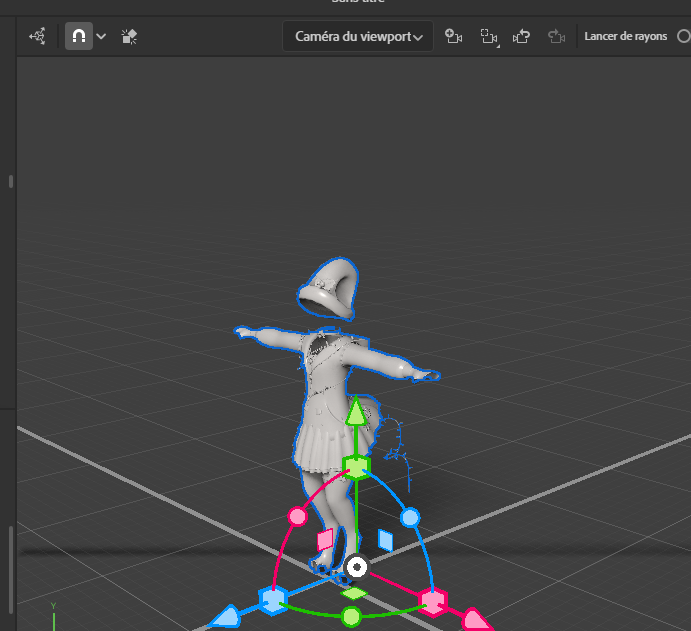Screen dimensions: 691x631
Task: Click the camera redo icon
Action: [556, 36]
